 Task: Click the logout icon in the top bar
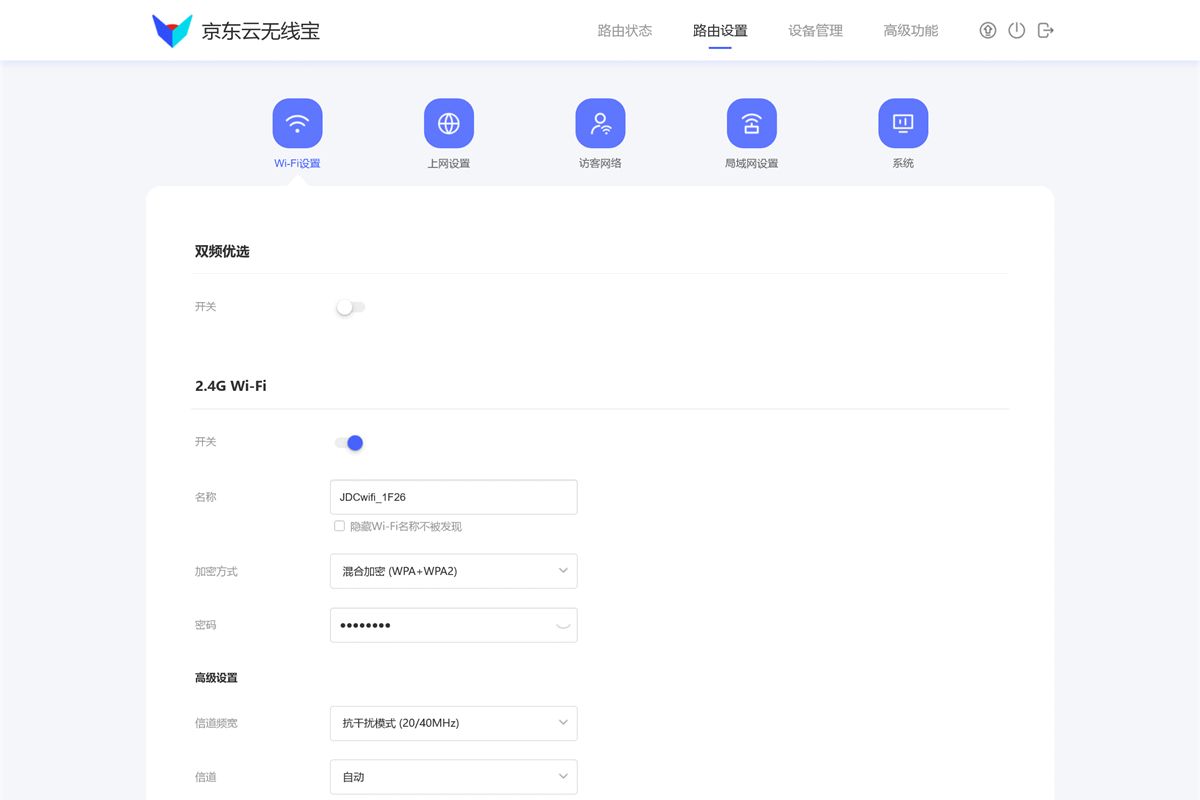pyautogui.click(x=1046, y=30)
